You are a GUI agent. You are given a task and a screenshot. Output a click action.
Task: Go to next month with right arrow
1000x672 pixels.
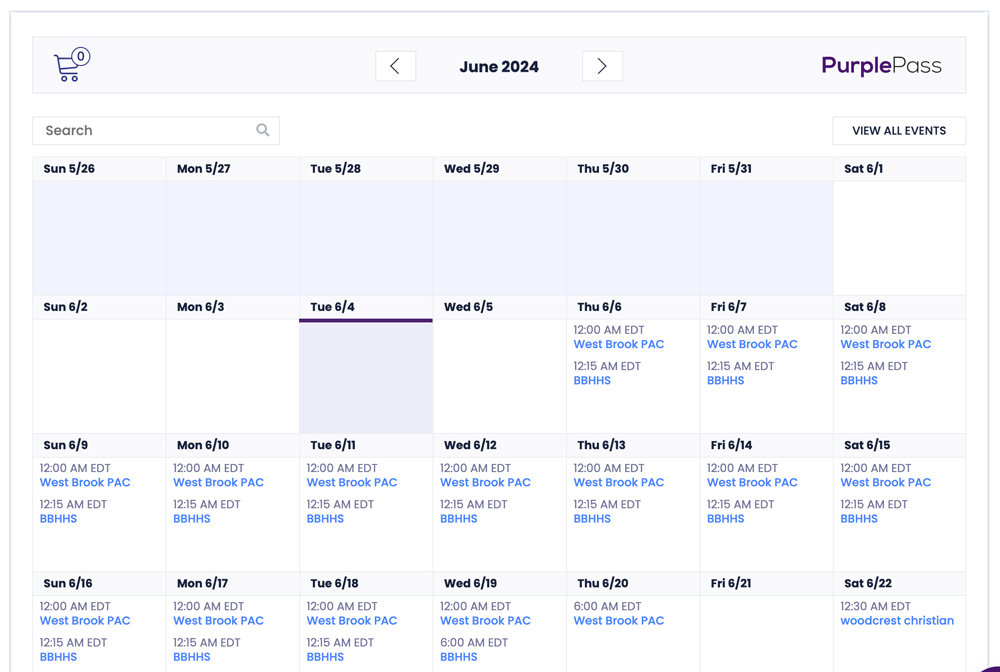(x=602, y=65)
